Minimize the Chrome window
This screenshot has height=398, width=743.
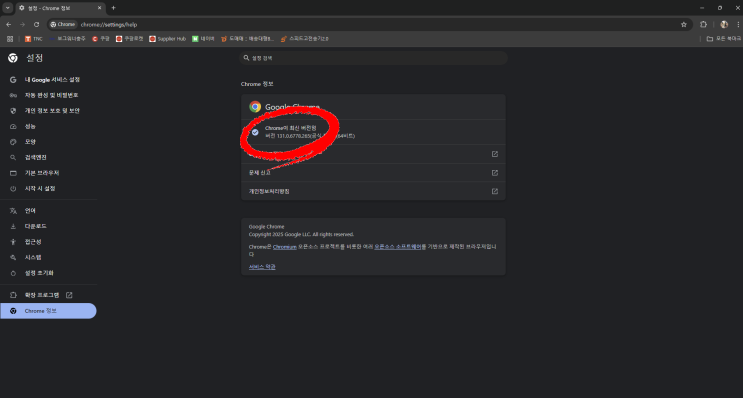(702, 8)
